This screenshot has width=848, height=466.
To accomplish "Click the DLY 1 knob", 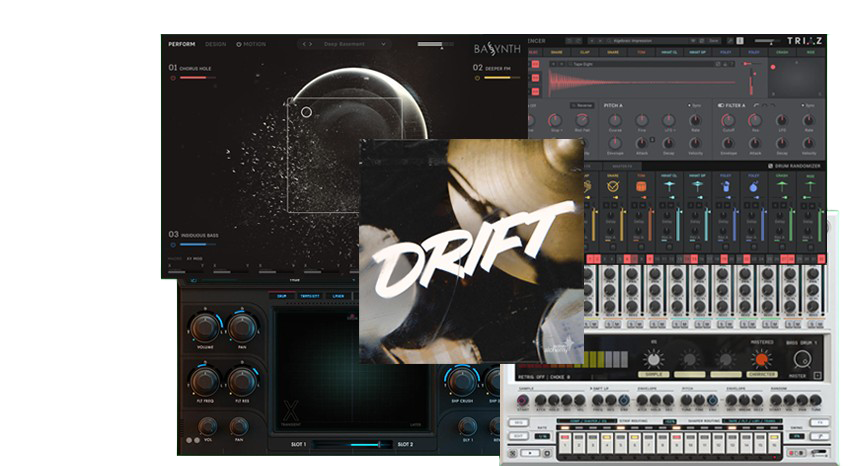I will pyautogui.click(x=467, y=427).
